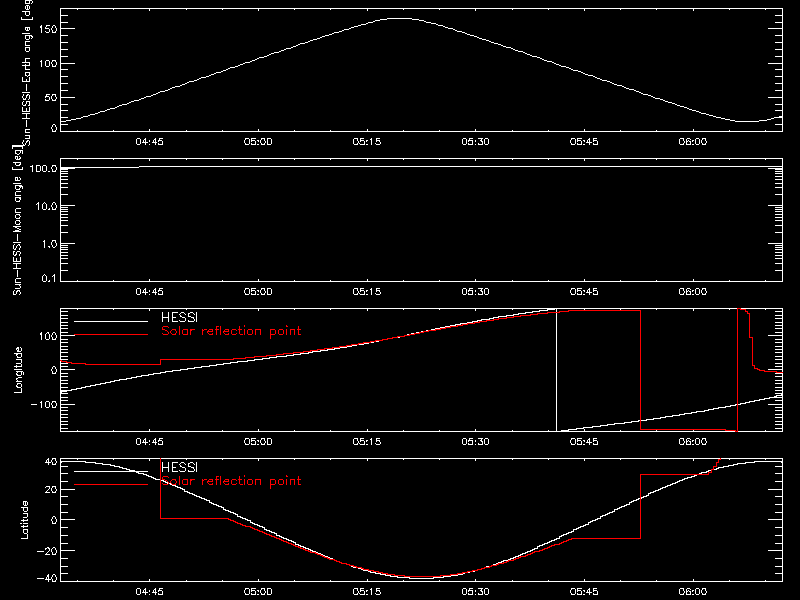Click 05:30 label under the Longitude plot

pyautogui.click(x=476, y=442)
